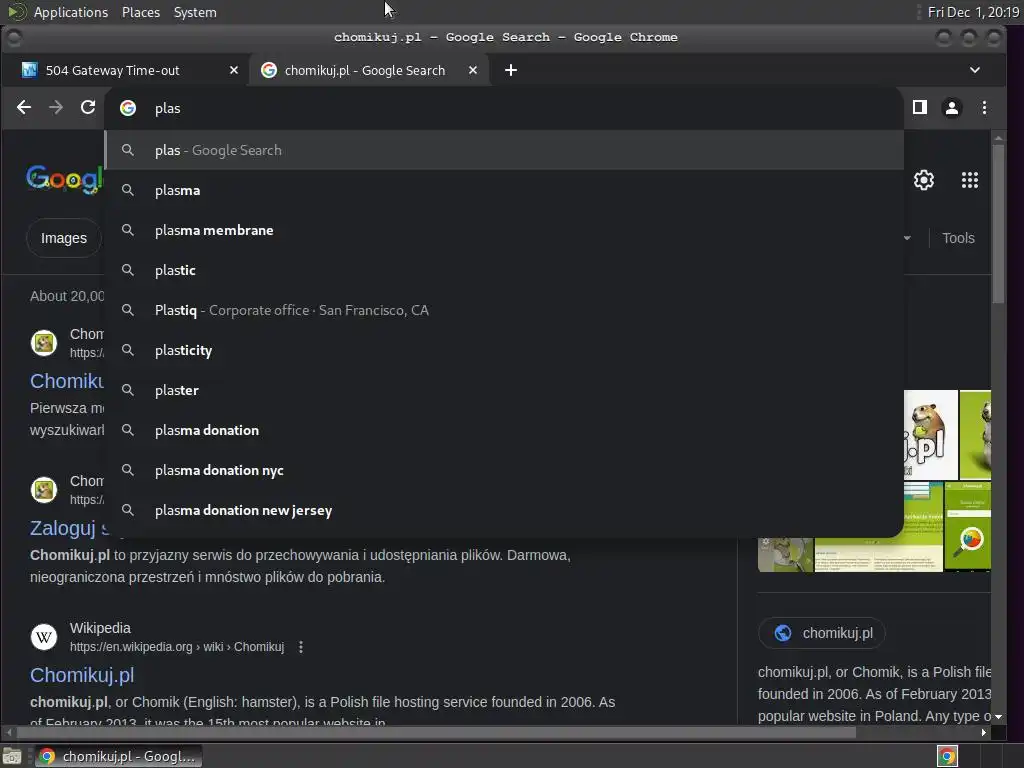Choose Plastiq Corporate office suggestion

tap(504, 310)
